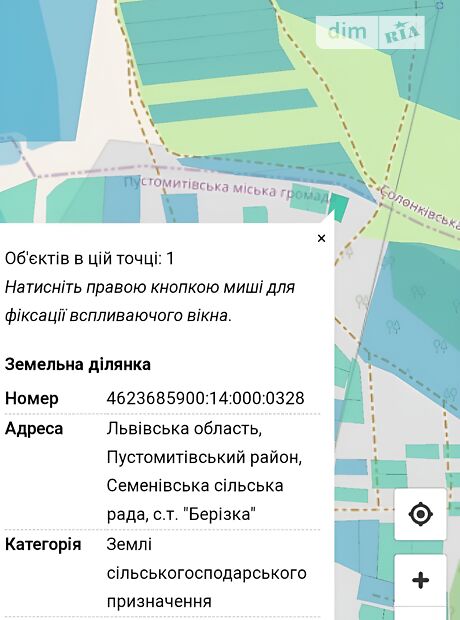Click the italic right-click hint text
The height and width of the screenshot is (620, 460).
click(150, 301)
